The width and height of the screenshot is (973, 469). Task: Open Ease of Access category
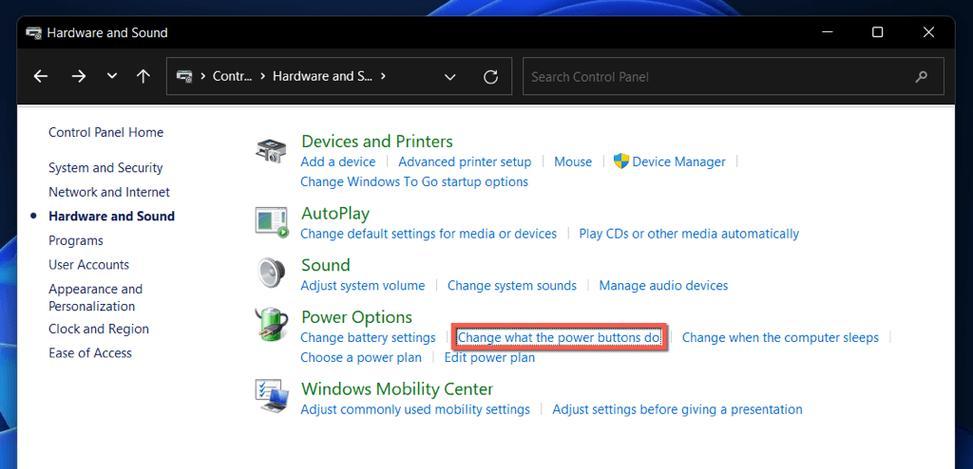pyautogui.click(x=90, y=353)
